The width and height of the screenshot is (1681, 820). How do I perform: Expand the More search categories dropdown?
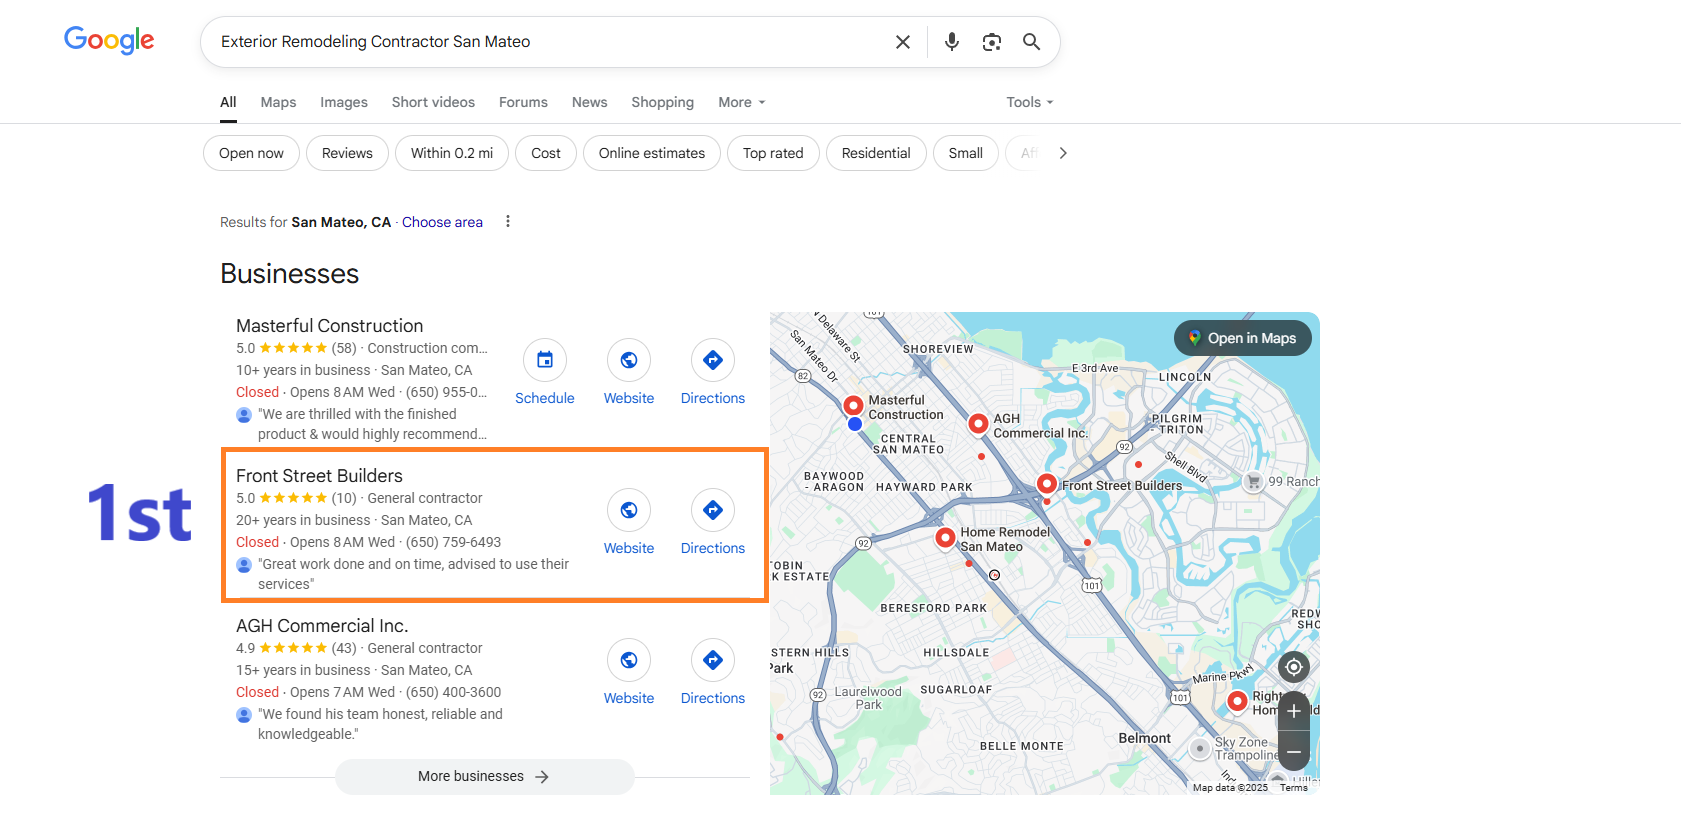[x=742, y=102]
